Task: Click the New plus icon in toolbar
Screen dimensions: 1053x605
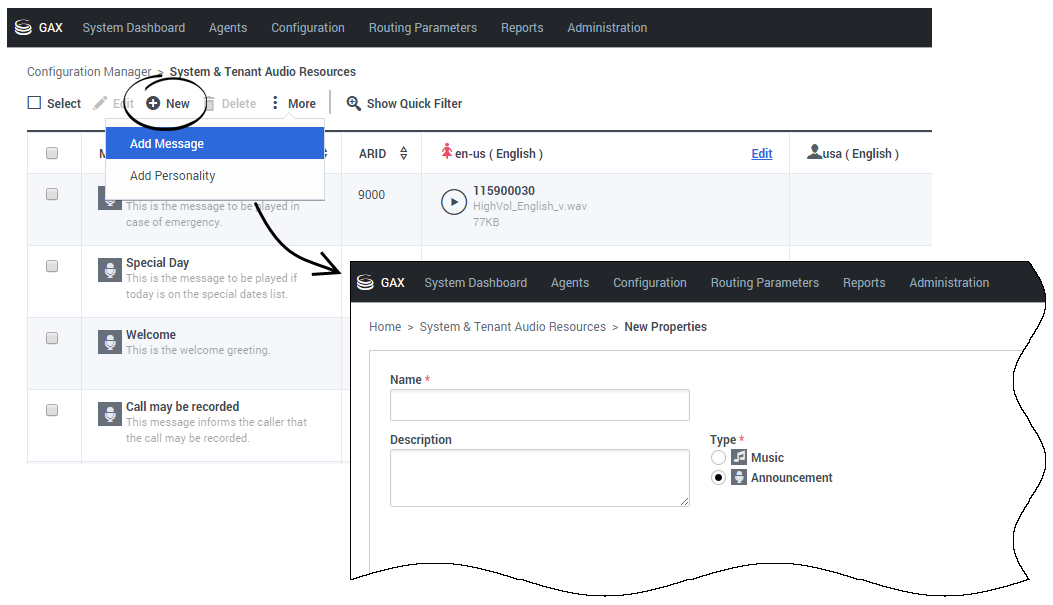Action: pyautogui.click(x=153, y=103)
